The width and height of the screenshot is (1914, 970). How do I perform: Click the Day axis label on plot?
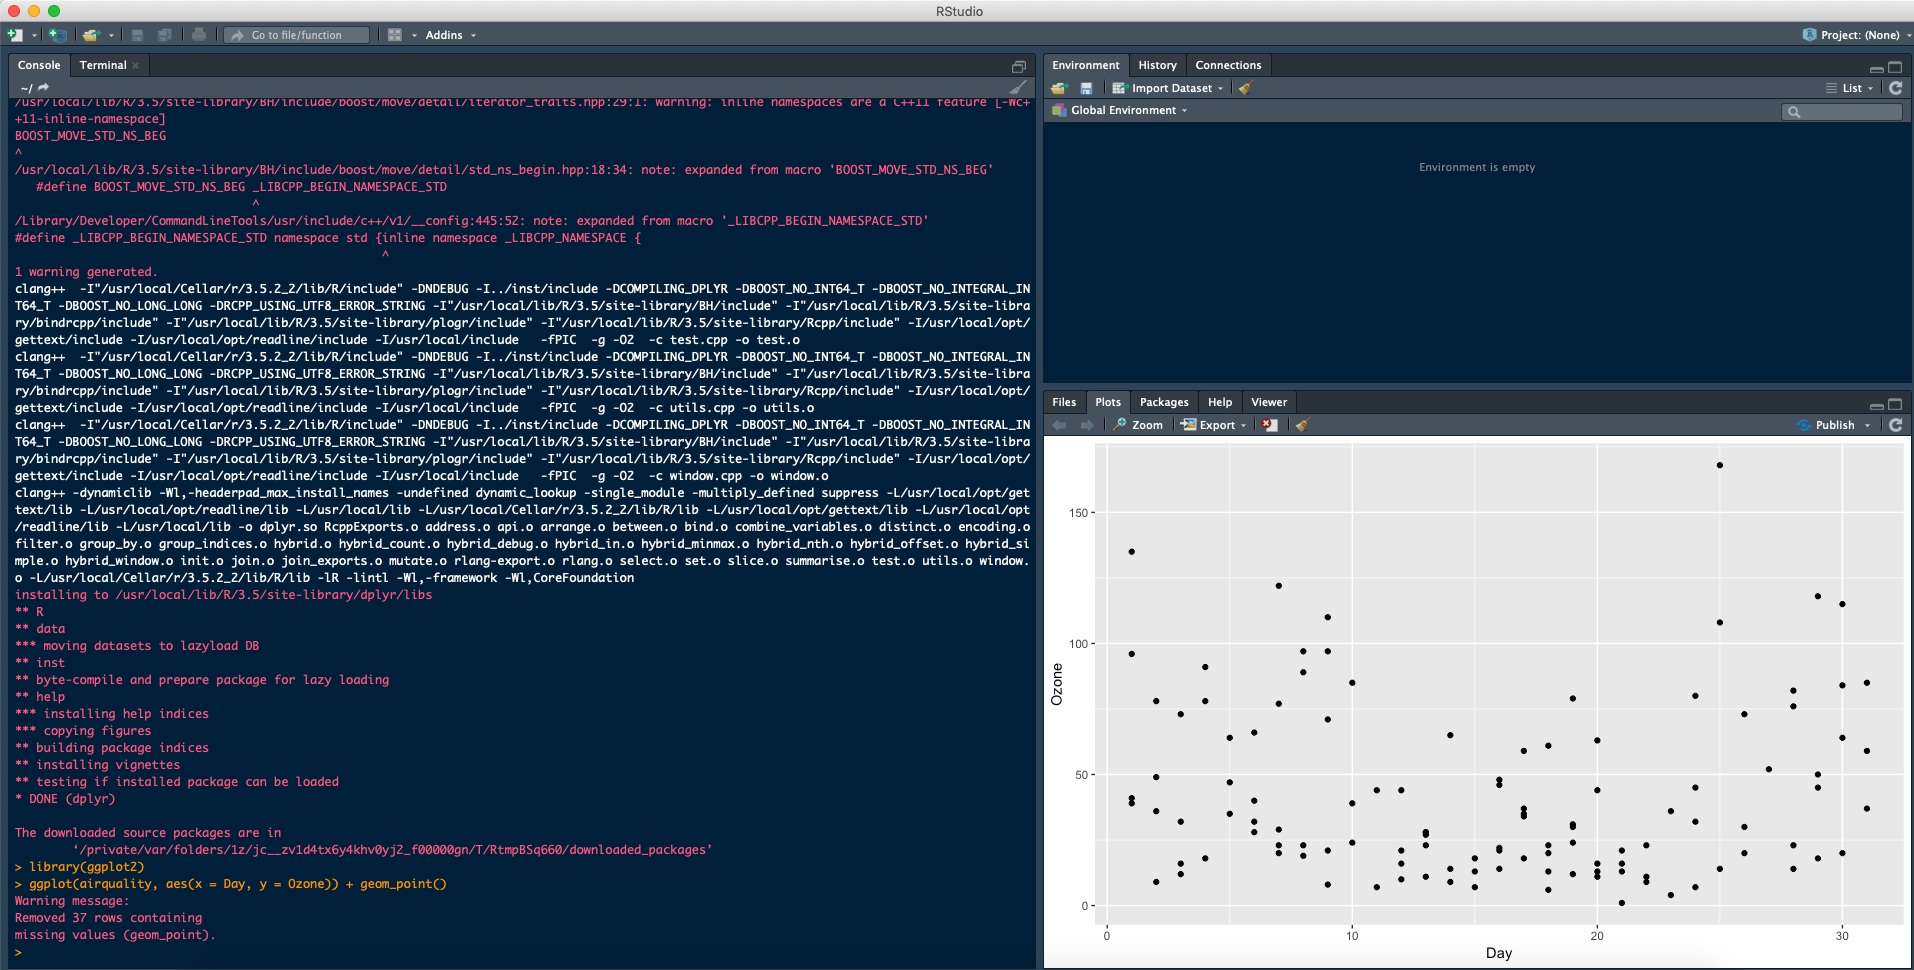(1498, 953)
